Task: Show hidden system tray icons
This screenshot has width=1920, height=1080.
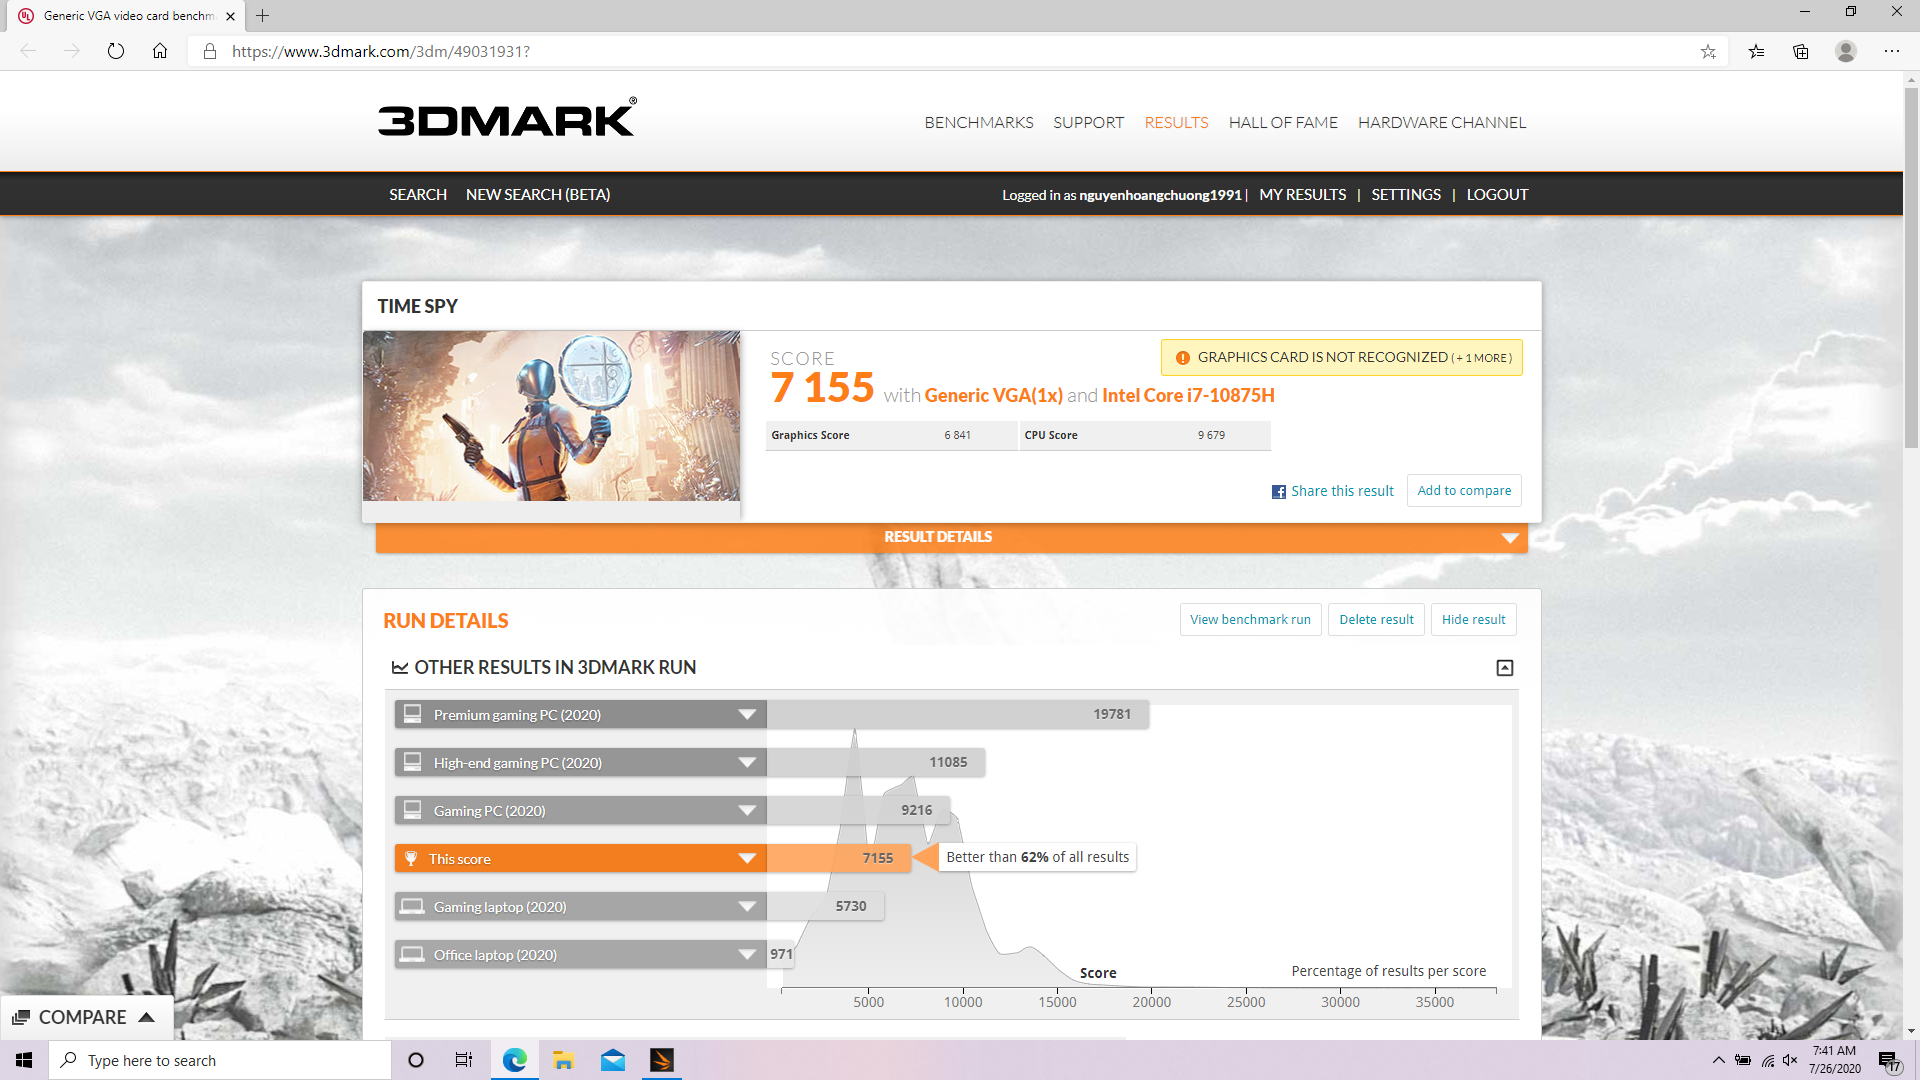Action: pos(1719,1060)
